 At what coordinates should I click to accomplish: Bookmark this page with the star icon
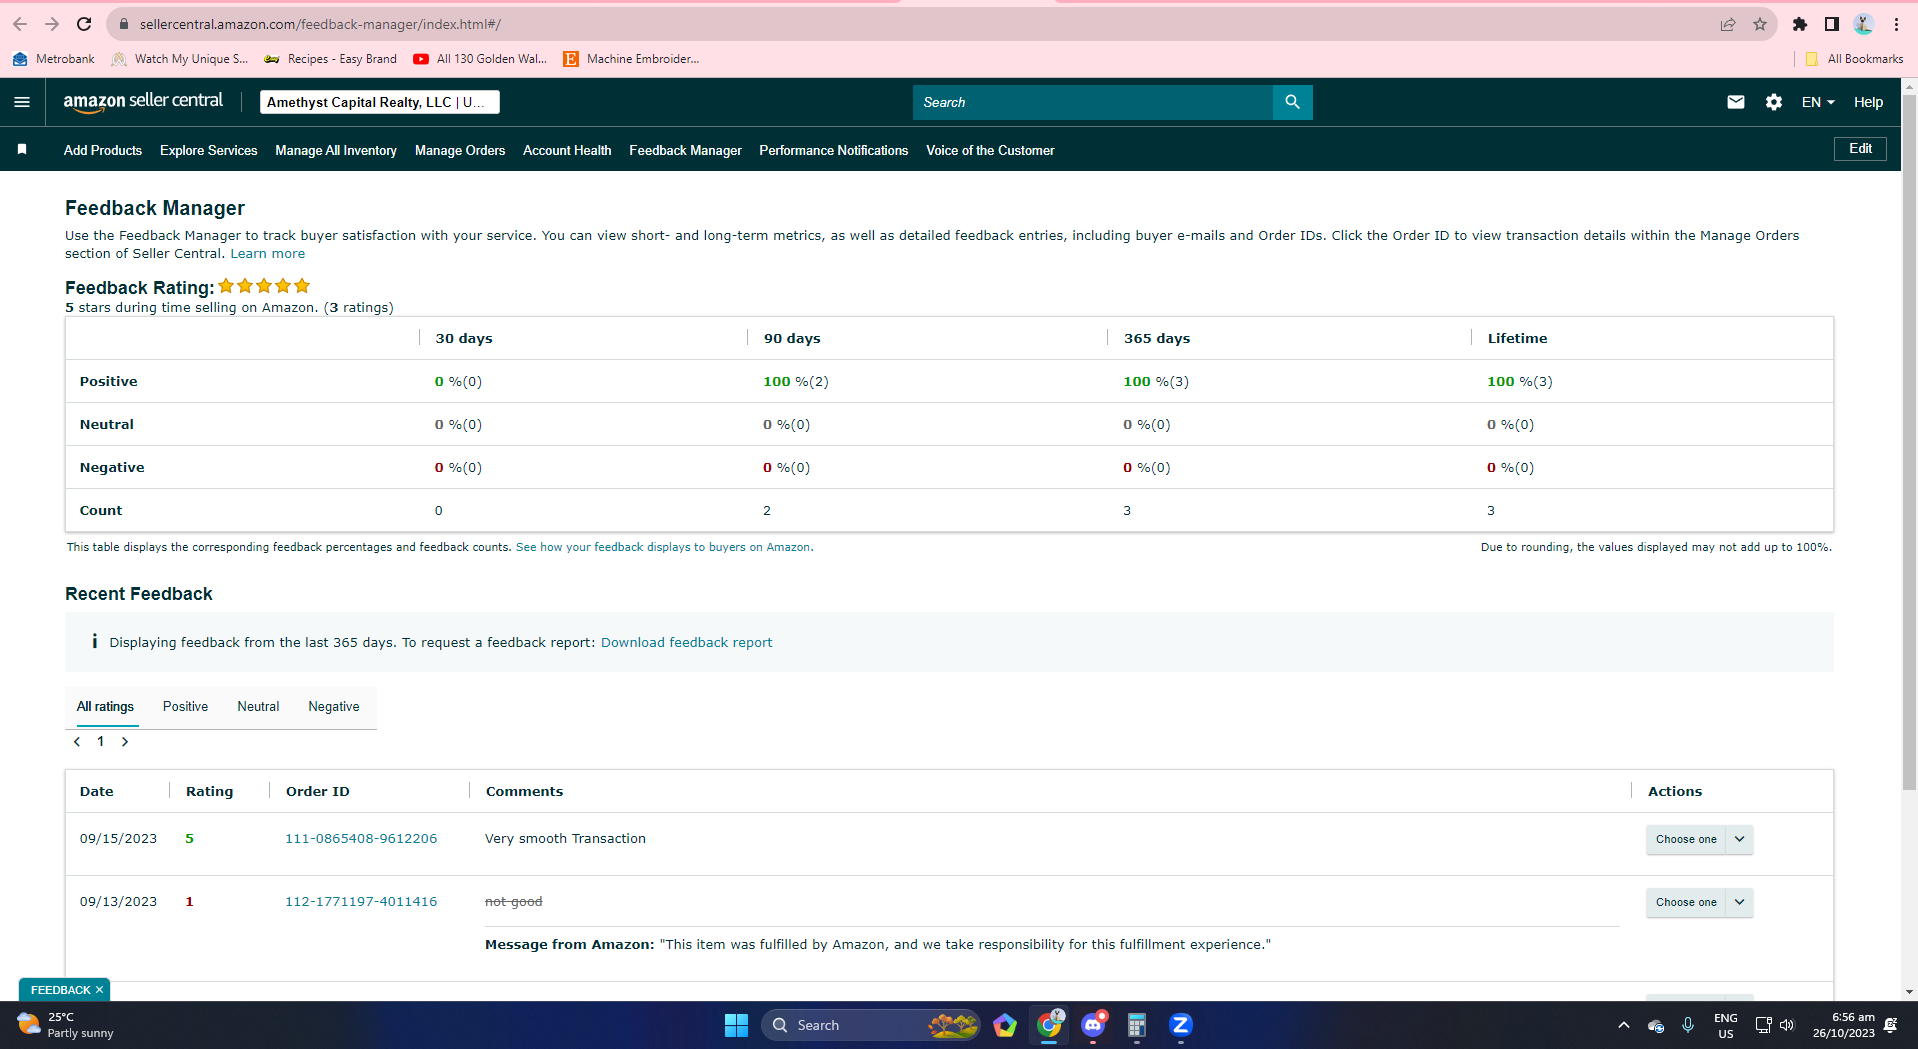click(x=1760, y=24)
